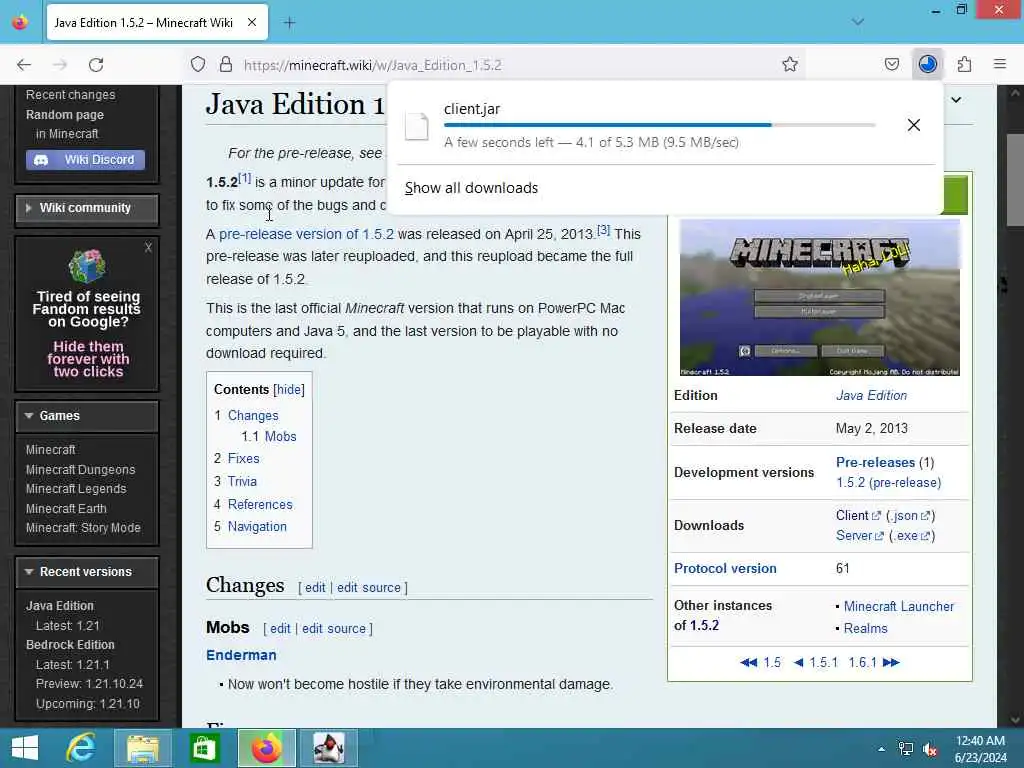Open the extensions puzzle icon
The width and height of the screenshot is (1024, 768).
[x=964, y=65]
